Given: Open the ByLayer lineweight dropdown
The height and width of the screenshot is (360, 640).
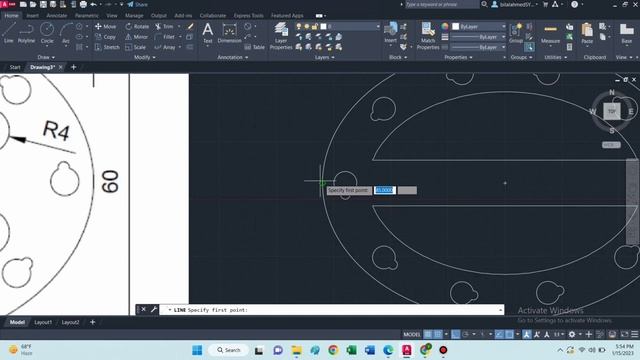Looking at the screenshot, I should (x=479, y=37).
